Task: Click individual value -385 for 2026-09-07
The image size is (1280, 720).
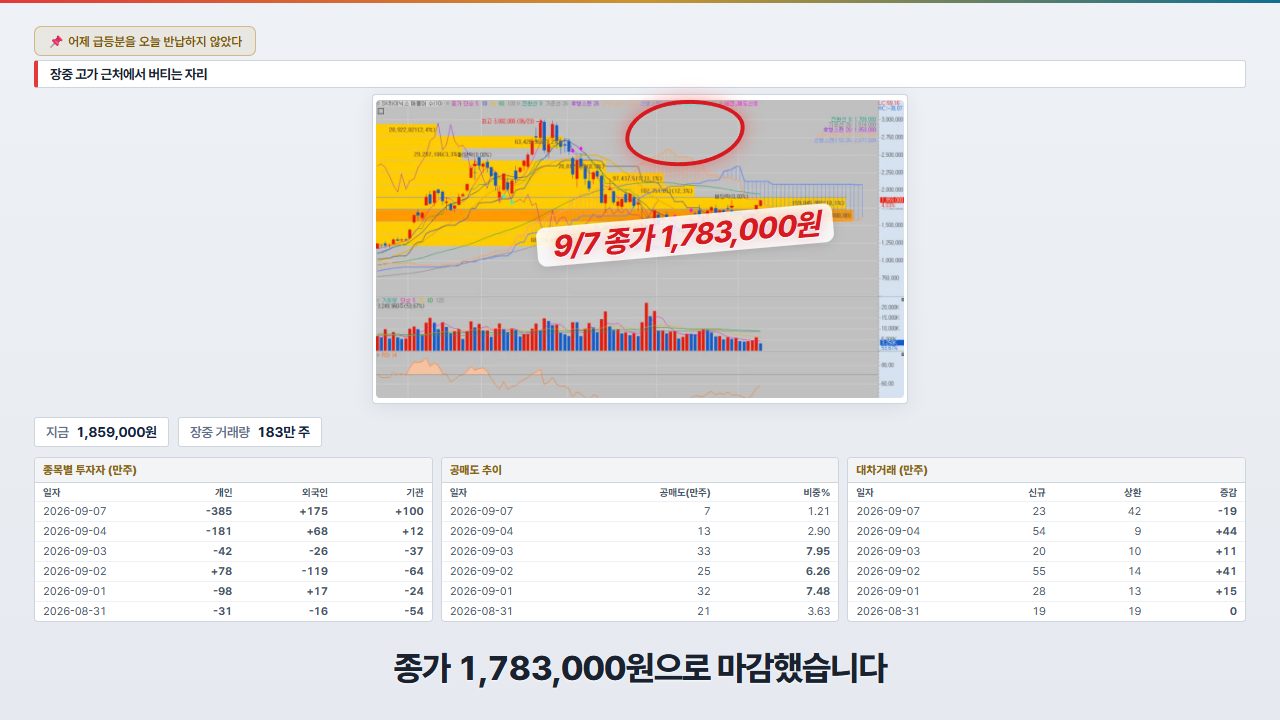Action: tap(219, 512)
